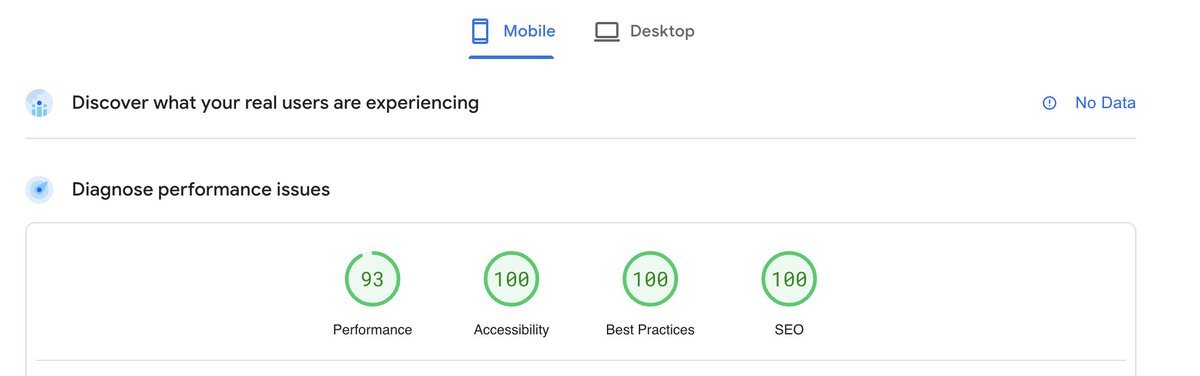Click the Accessibility label
This screenshot has width=1200, height=376.
coord(511,330)
